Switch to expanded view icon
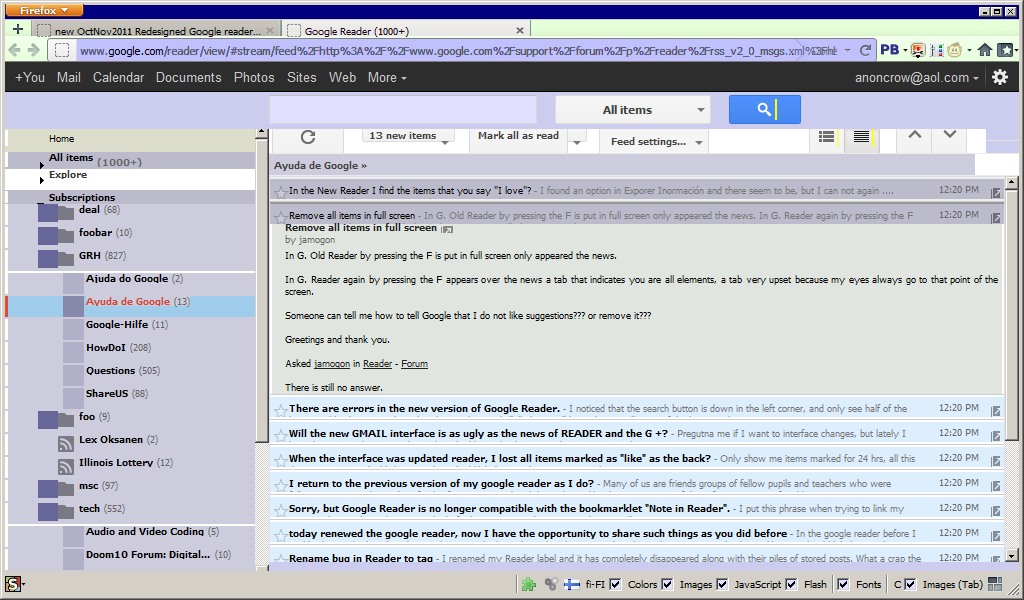 coord(827,136)
